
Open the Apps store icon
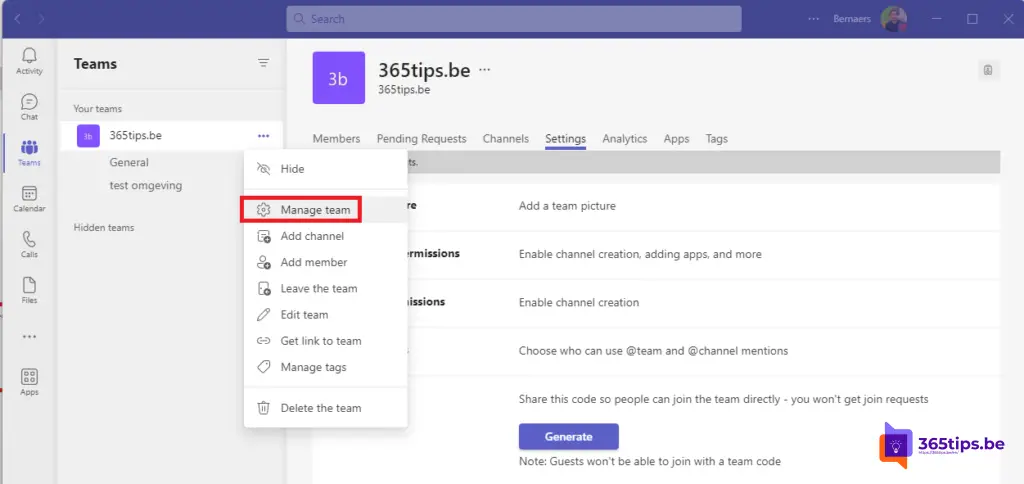click(x=29, y=382)
